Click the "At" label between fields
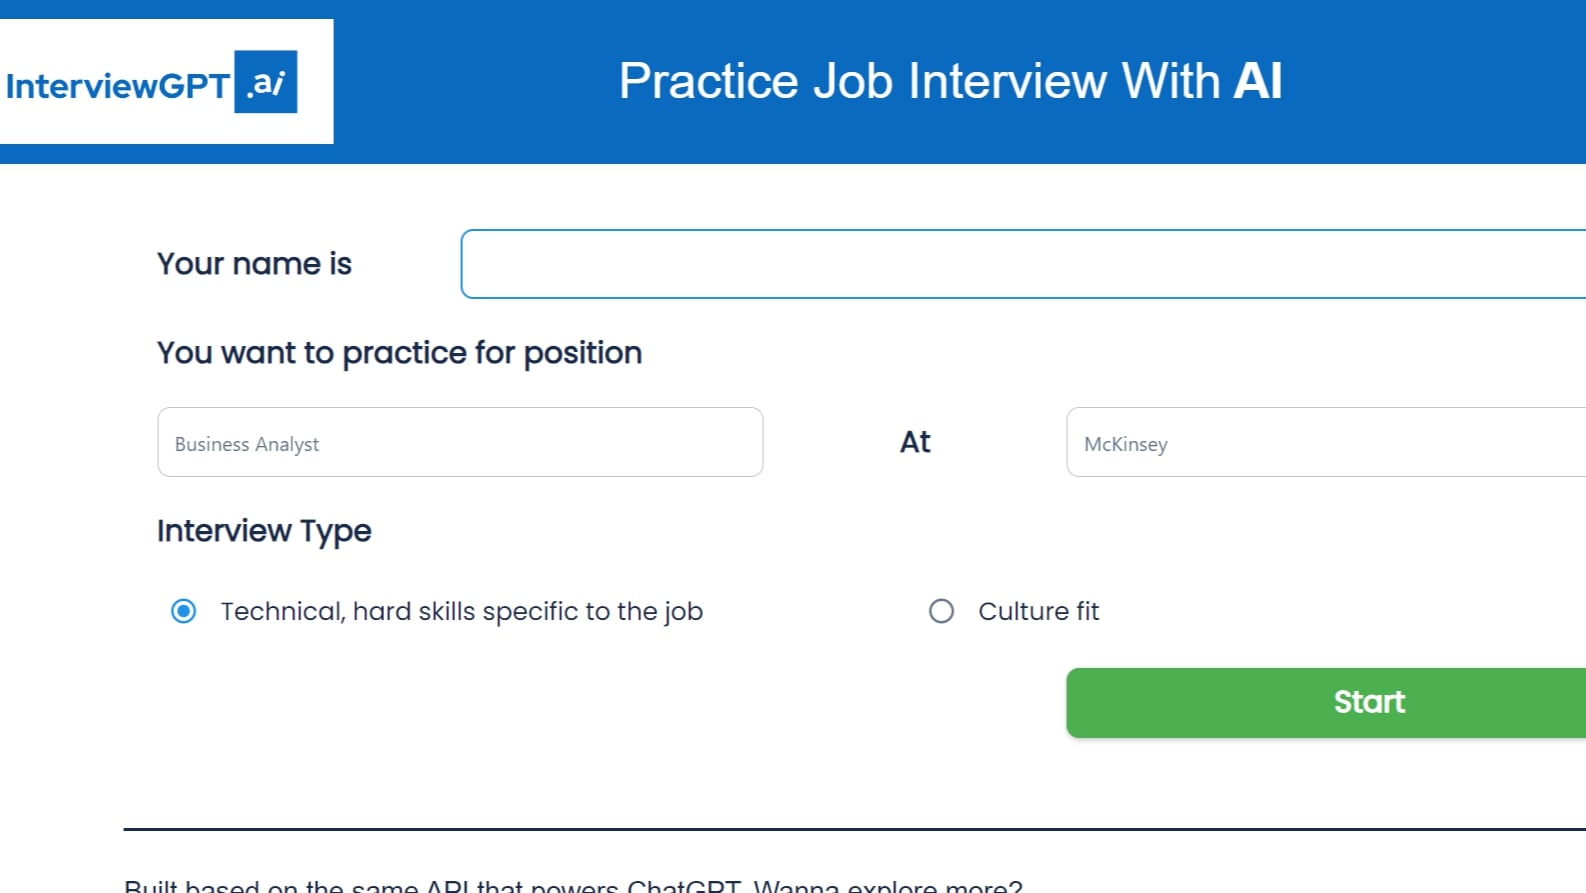The image size is (1586, 893). [915, 442]
